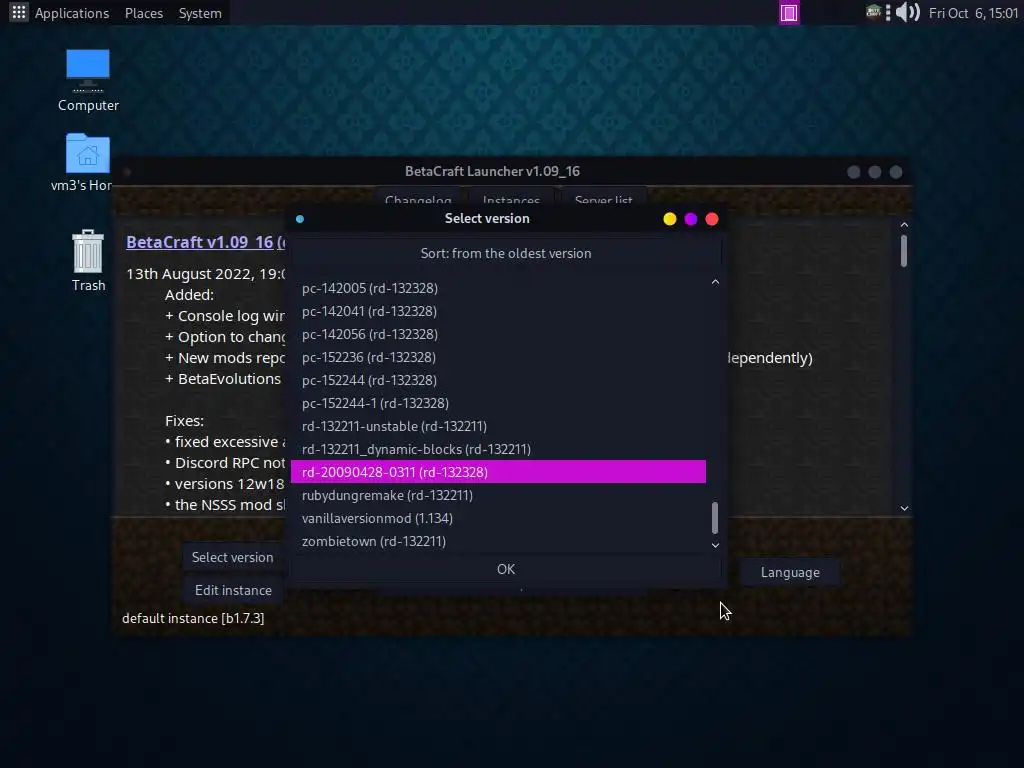The image size is (1024, 768).
Task: Select version rd-132211-unstable (rd-132211)
Action: click(498, 426)
